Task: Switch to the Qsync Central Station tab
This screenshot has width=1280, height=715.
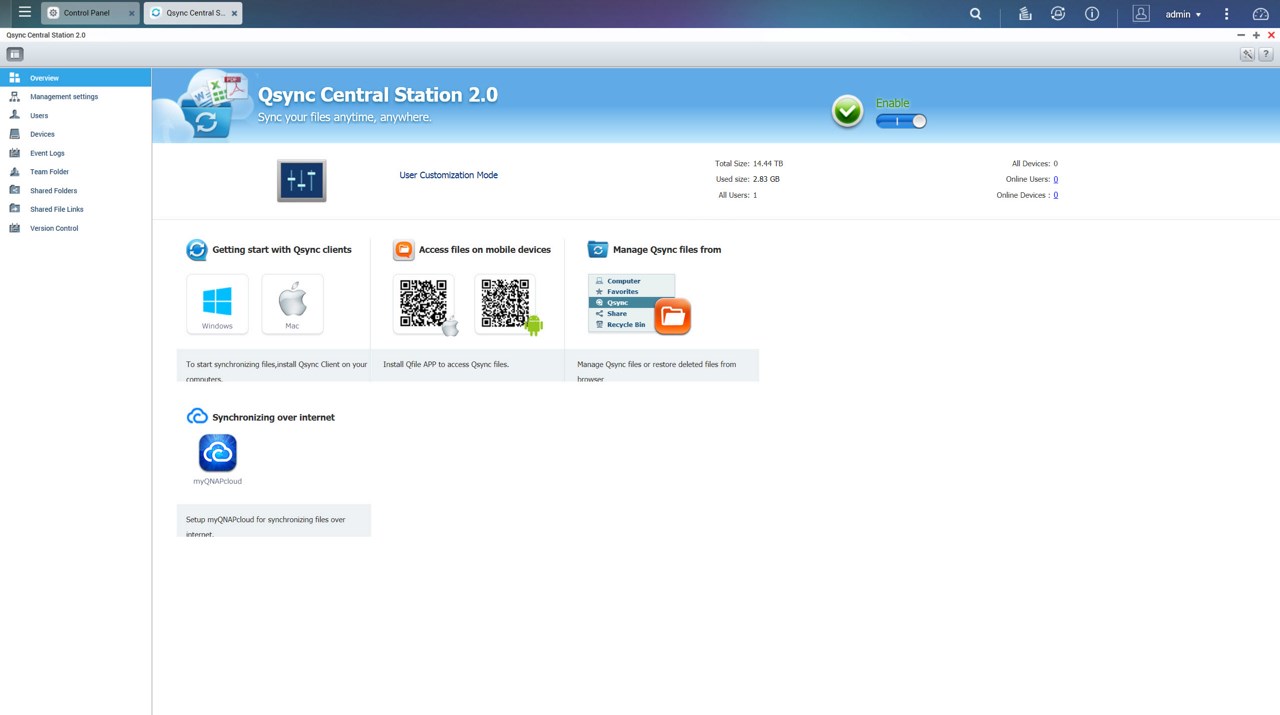Action: (193, 13)
